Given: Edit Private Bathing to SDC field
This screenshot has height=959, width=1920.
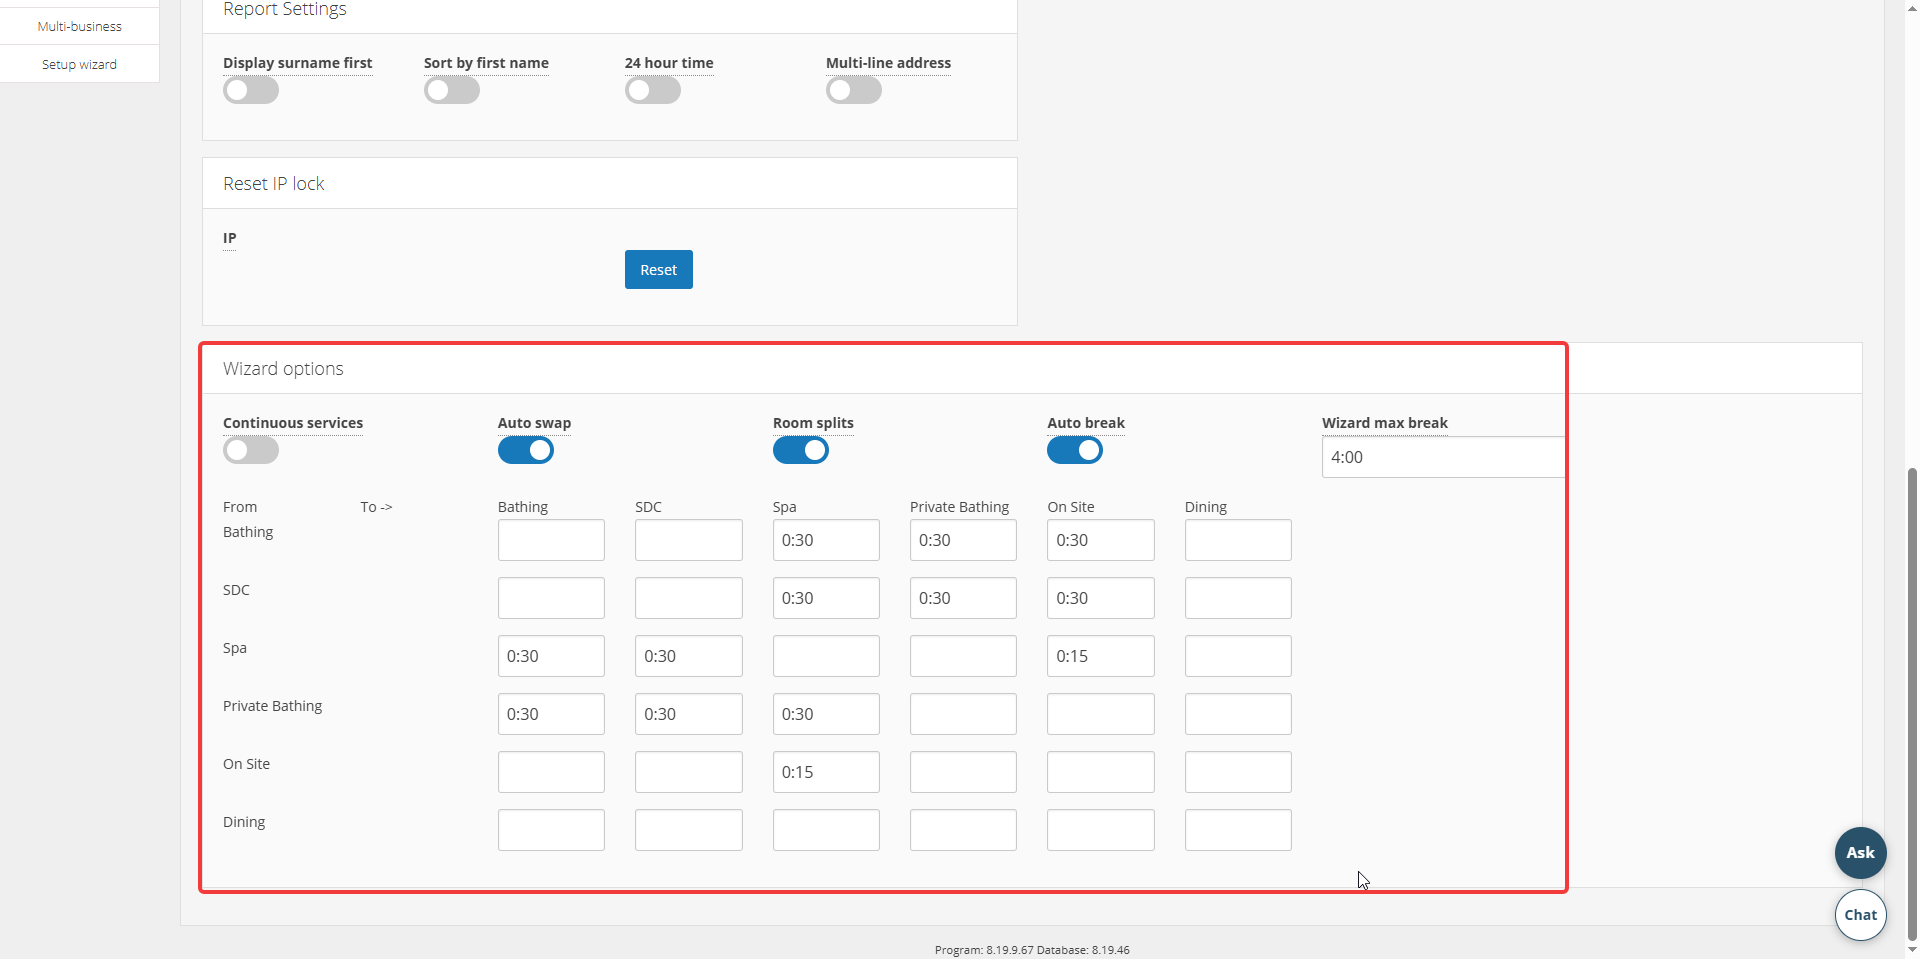Looking at the screenshot, I should [x=689, y=714].
